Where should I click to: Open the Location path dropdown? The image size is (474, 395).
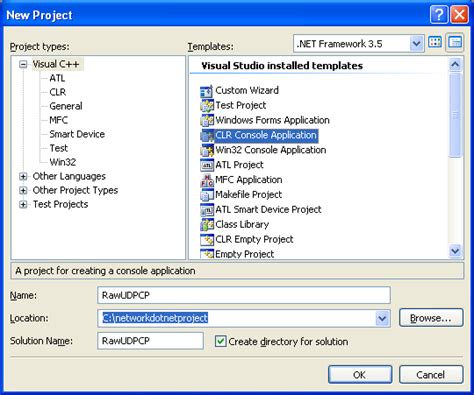tap(382, 319)
